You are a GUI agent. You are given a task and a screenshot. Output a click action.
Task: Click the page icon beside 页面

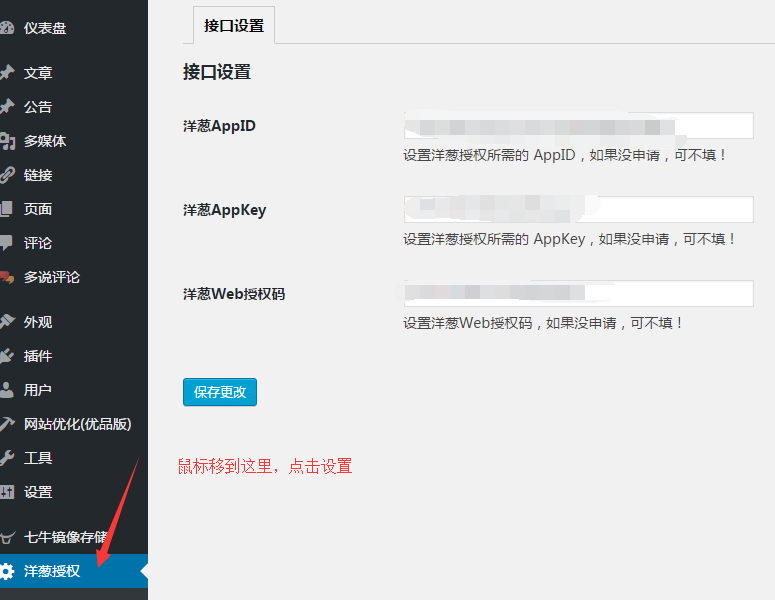(x=6, y=209)
